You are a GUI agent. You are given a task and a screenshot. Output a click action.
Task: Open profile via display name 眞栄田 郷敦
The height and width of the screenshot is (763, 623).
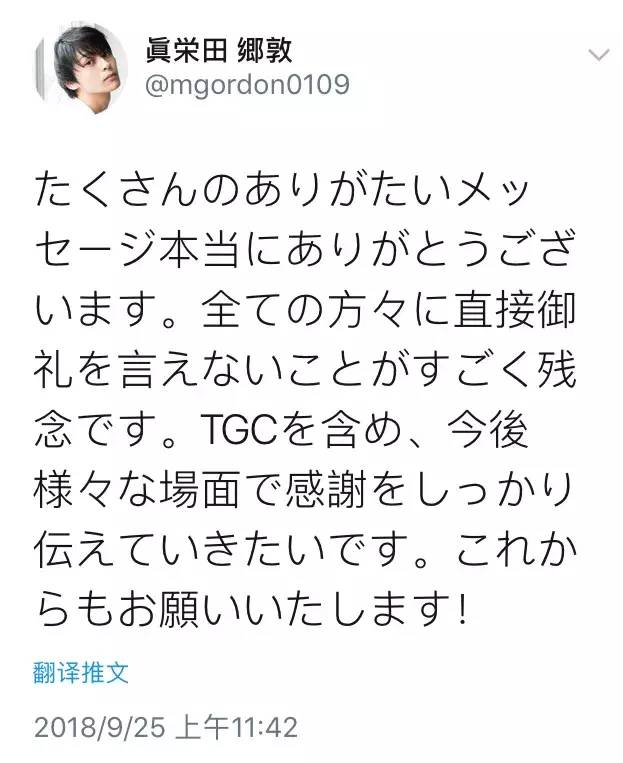click(219, 50)
